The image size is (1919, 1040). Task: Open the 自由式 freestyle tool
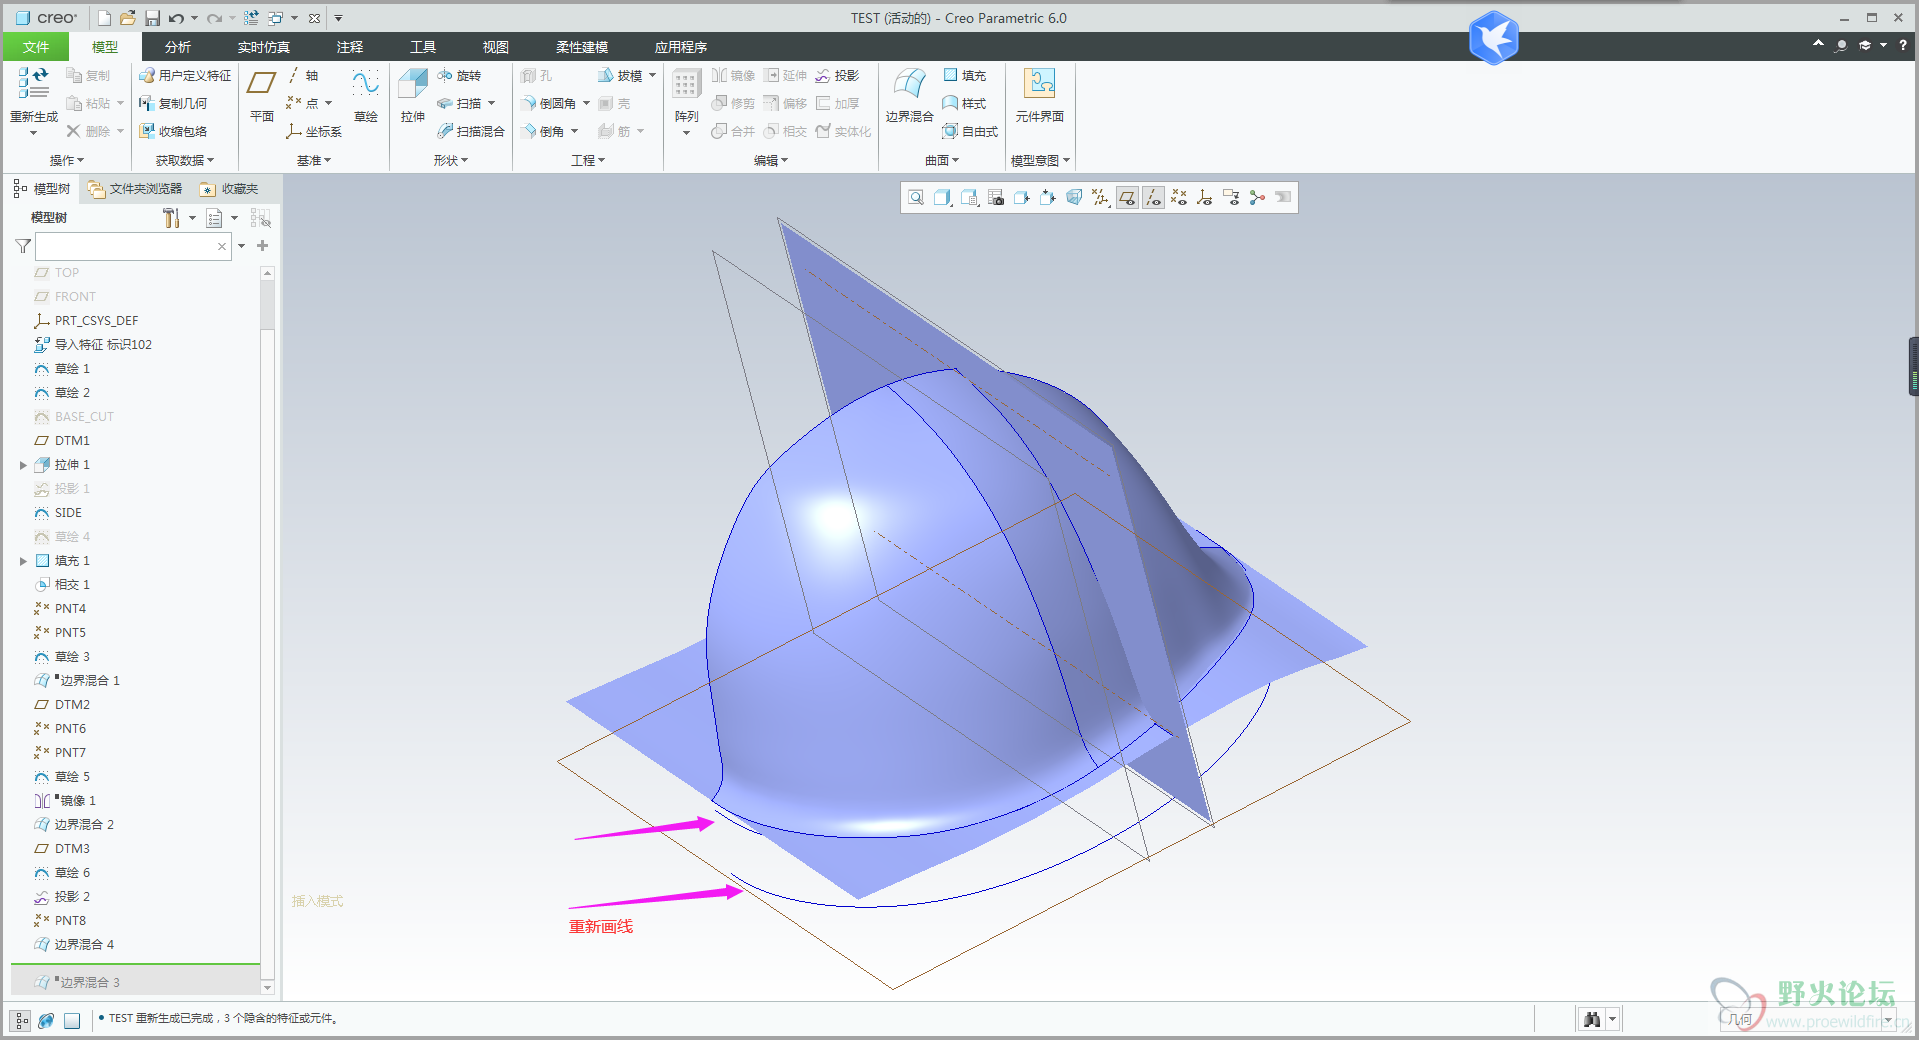click(x=970, y=131)
